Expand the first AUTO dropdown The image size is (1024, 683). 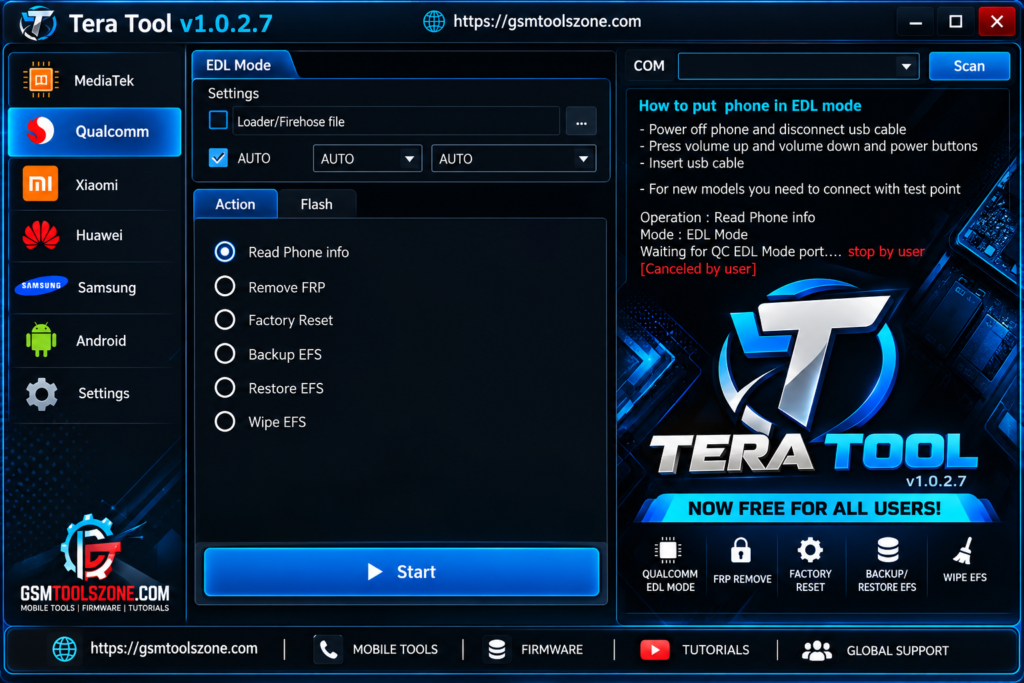[367, 159]
